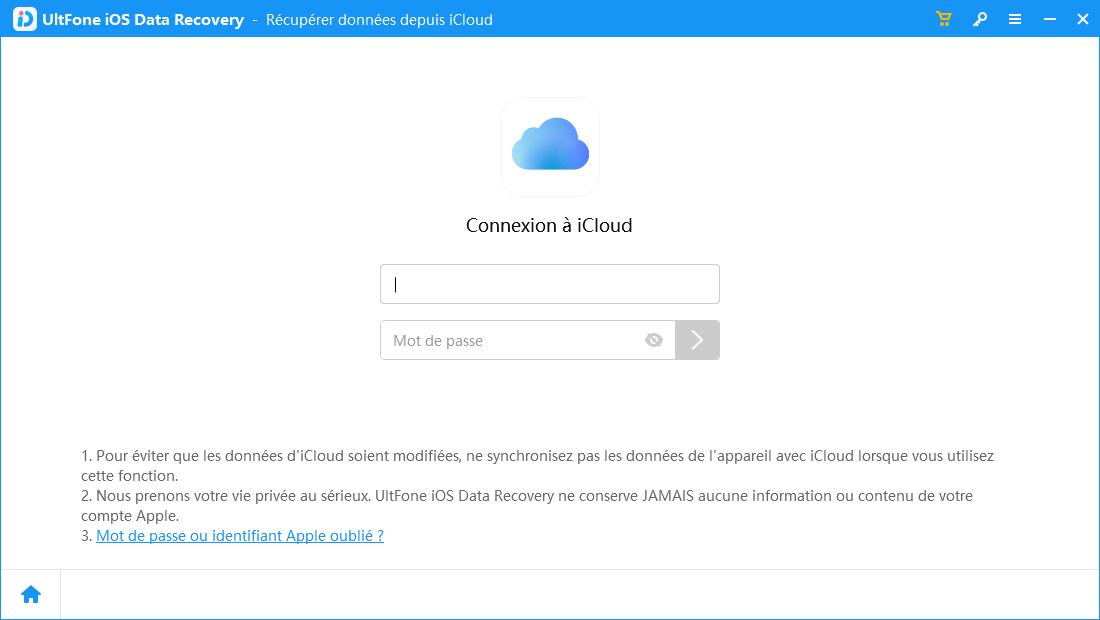The height and width of the screenshot is (620, 1100).
Task: Click the minimize icon in the title bar
Action: pos(1048,18)
